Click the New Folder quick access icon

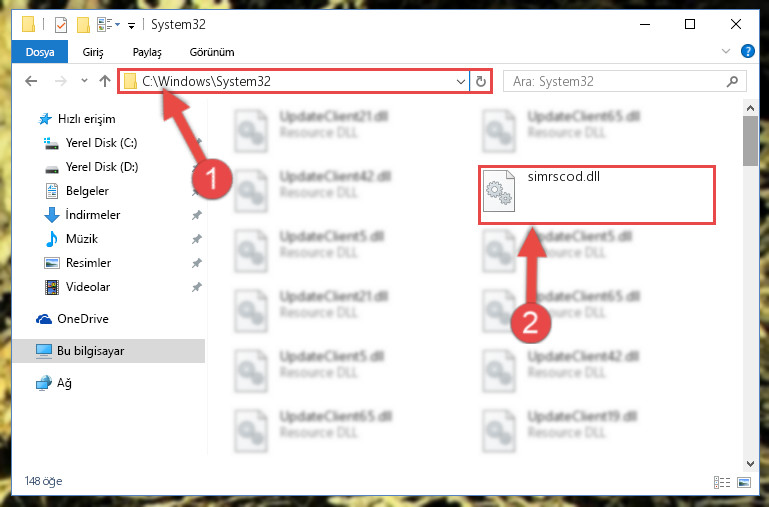point(83,25)
